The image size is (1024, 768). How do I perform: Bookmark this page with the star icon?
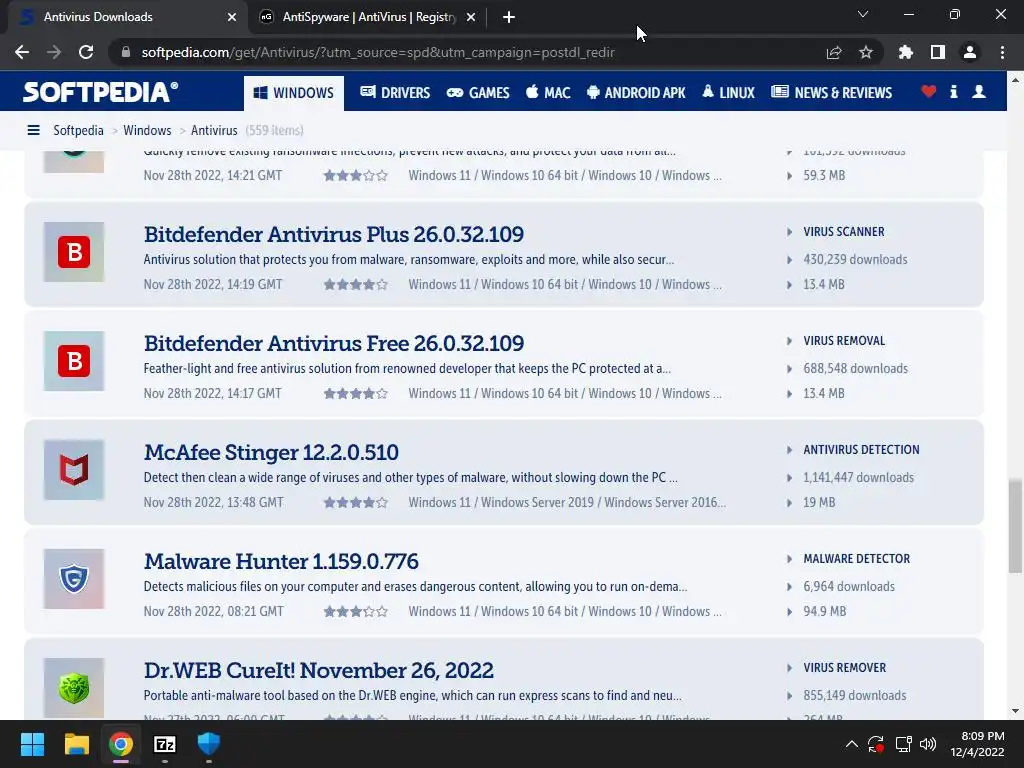click(x=866, y=52)
